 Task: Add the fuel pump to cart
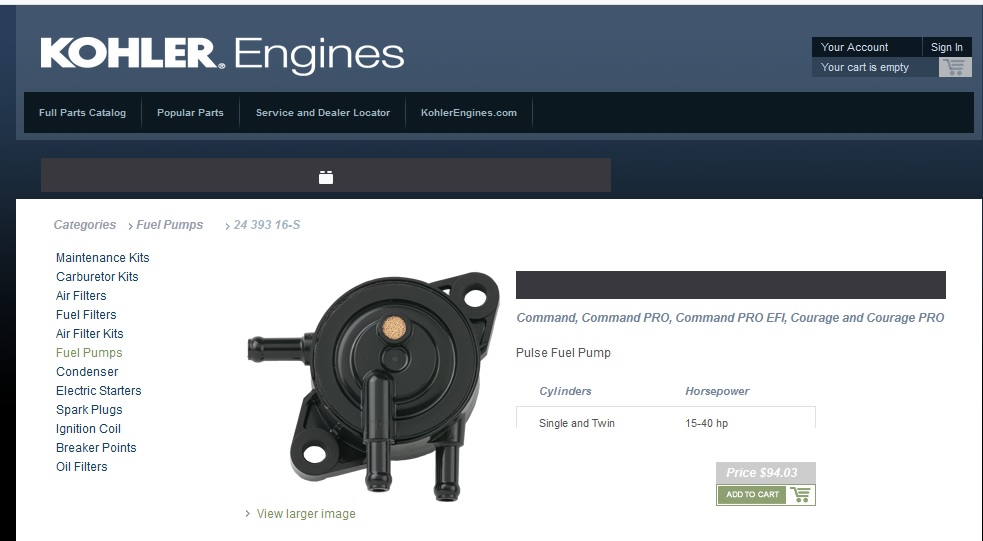[x=752, y=495]
